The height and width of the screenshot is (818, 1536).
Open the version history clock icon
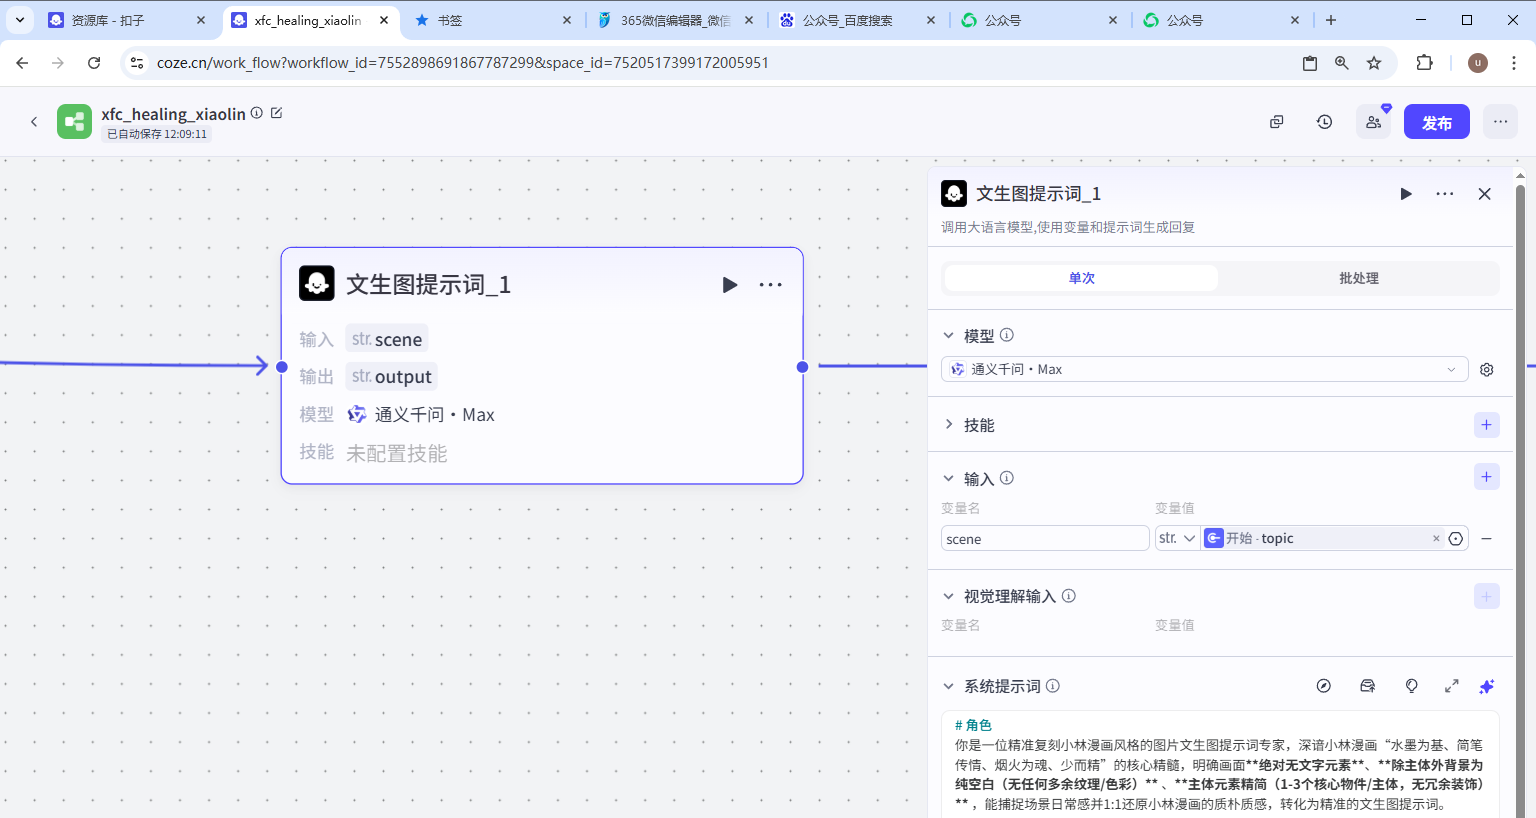tap(1325, 122)
